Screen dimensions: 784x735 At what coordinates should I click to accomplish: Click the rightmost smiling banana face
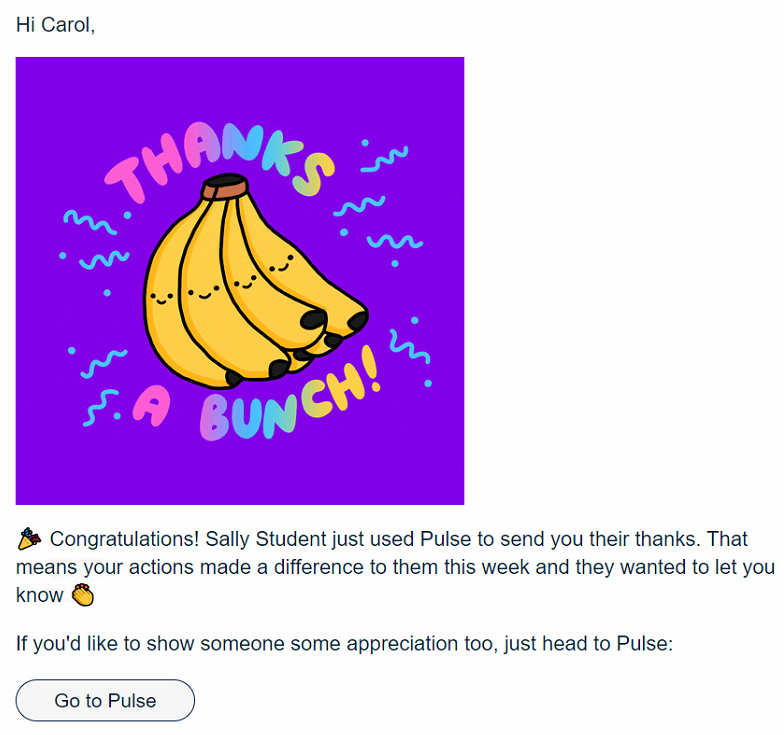pyautogui.click(x=281, y=264)
